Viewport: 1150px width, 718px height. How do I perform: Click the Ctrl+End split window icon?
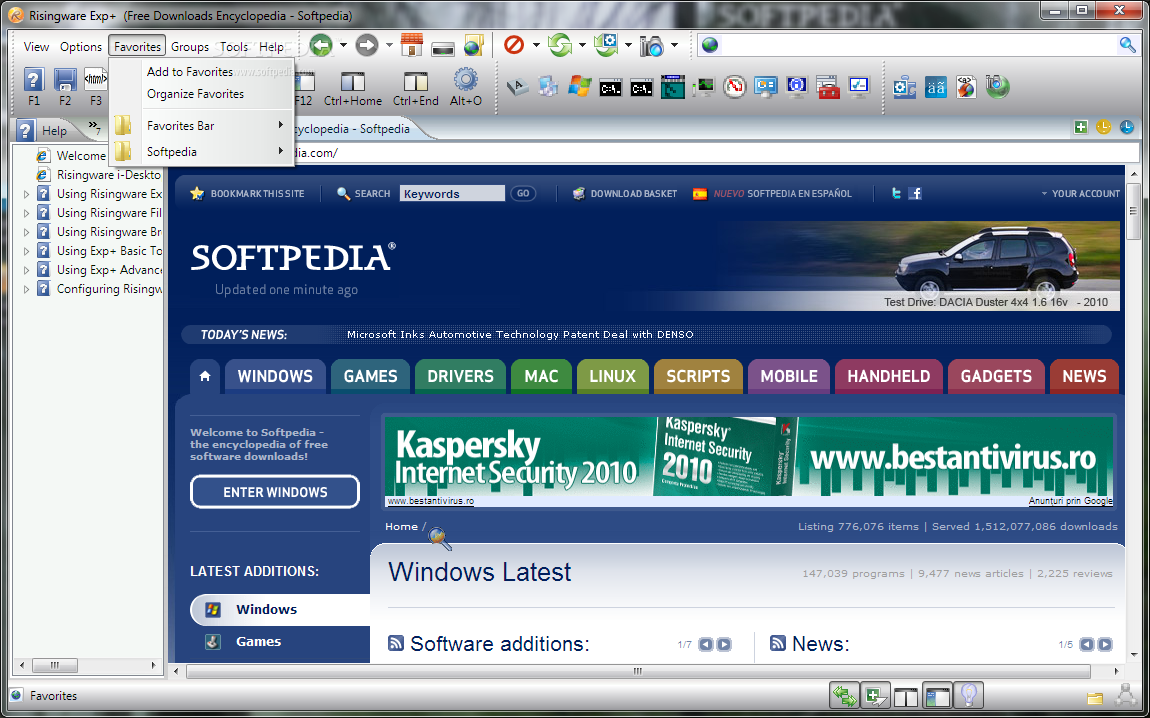(416, 81)
